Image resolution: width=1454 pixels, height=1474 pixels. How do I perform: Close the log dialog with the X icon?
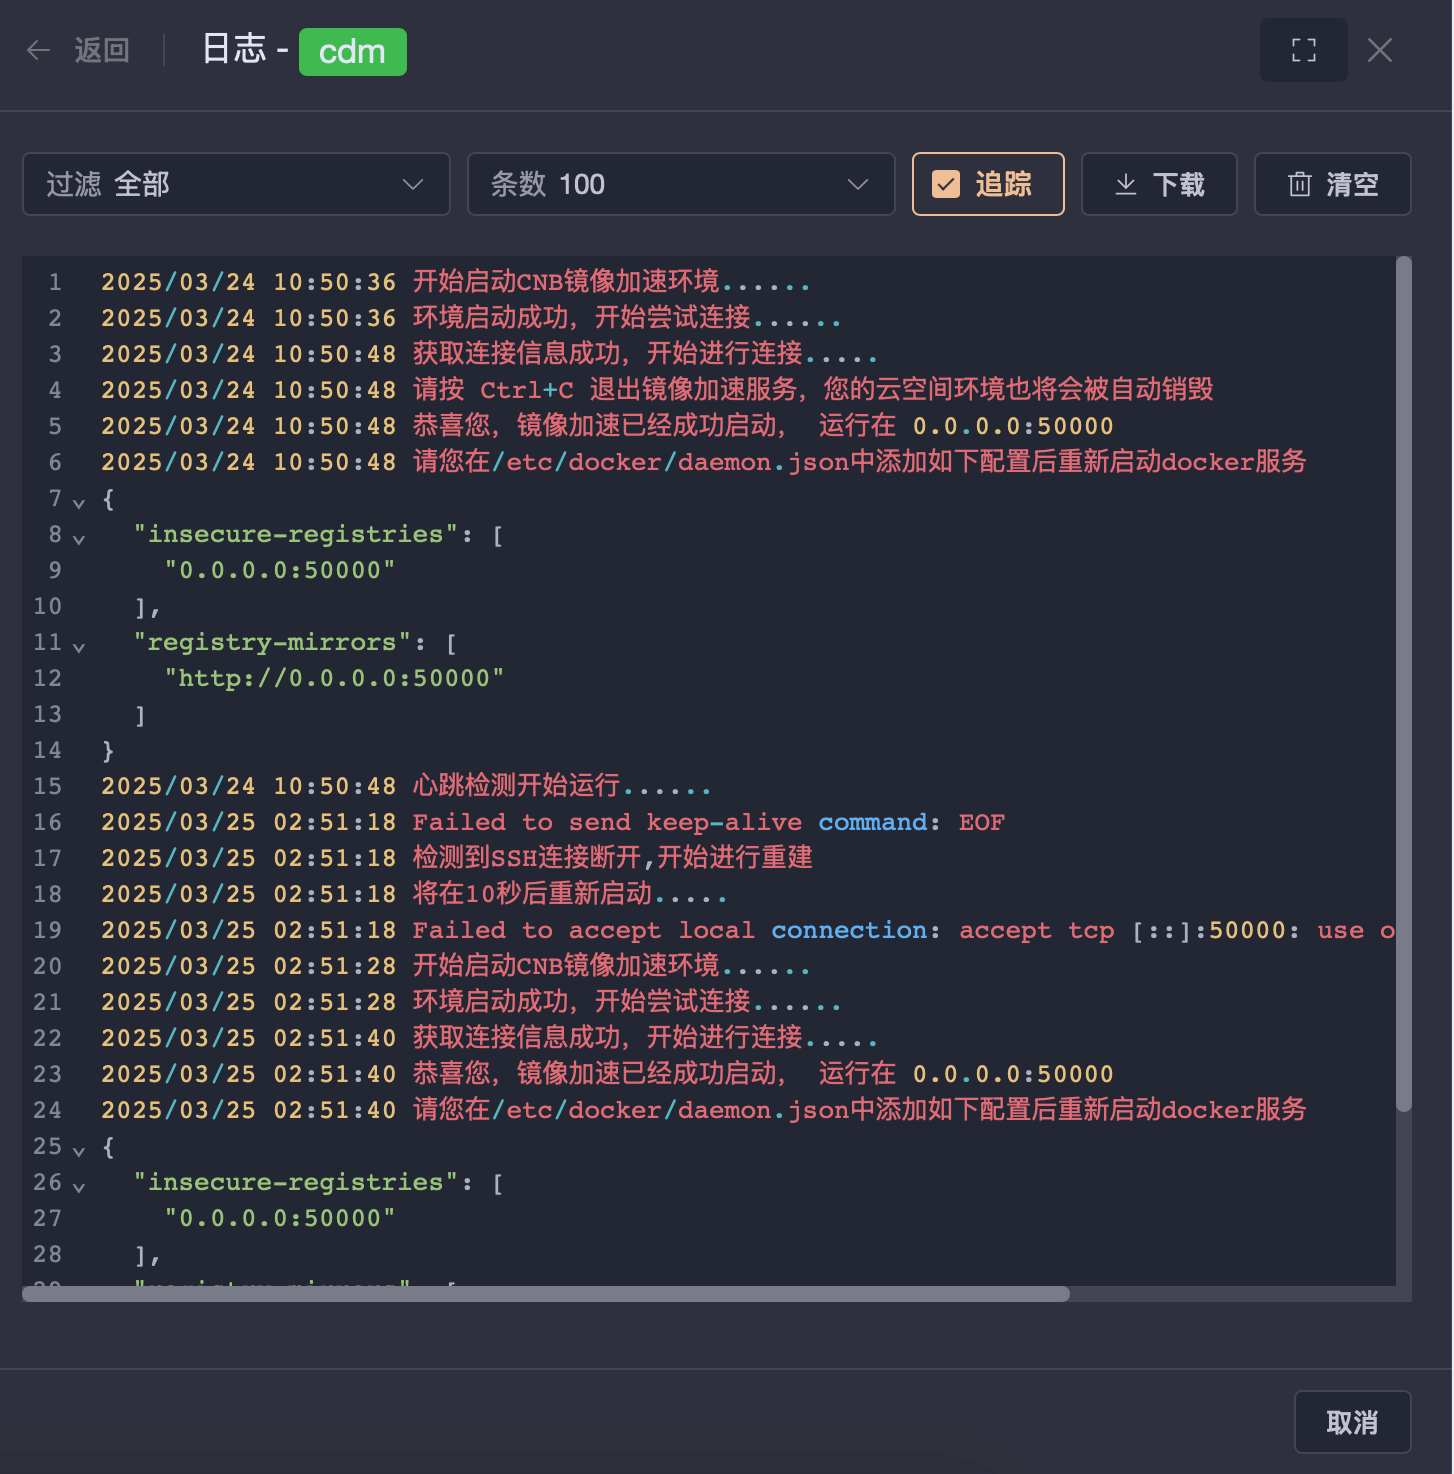click(x=1380, y=49)
